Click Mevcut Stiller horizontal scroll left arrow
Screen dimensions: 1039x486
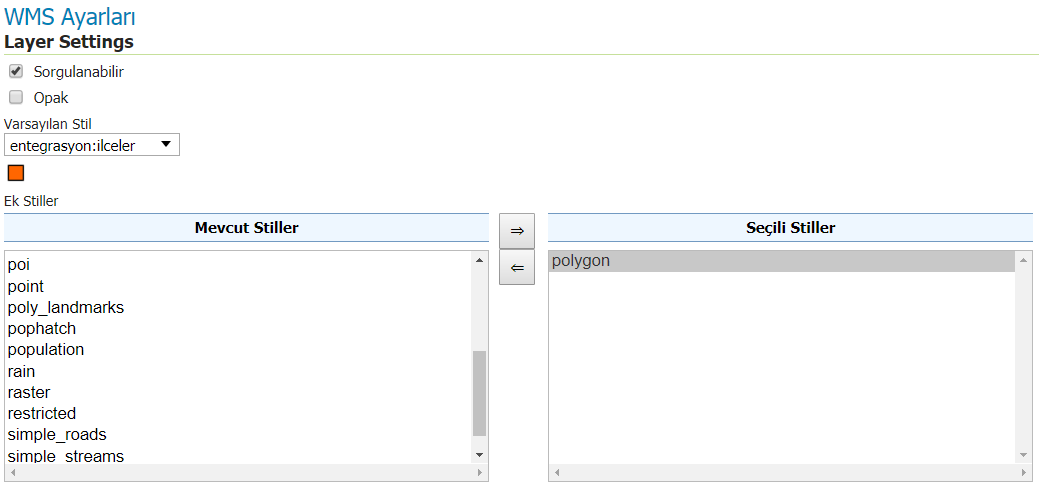(13, 473)
